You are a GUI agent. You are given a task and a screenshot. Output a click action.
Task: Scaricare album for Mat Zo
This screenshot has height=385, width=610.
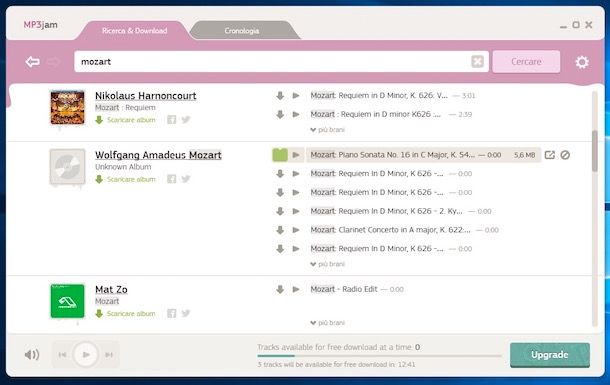click(125, 313)
